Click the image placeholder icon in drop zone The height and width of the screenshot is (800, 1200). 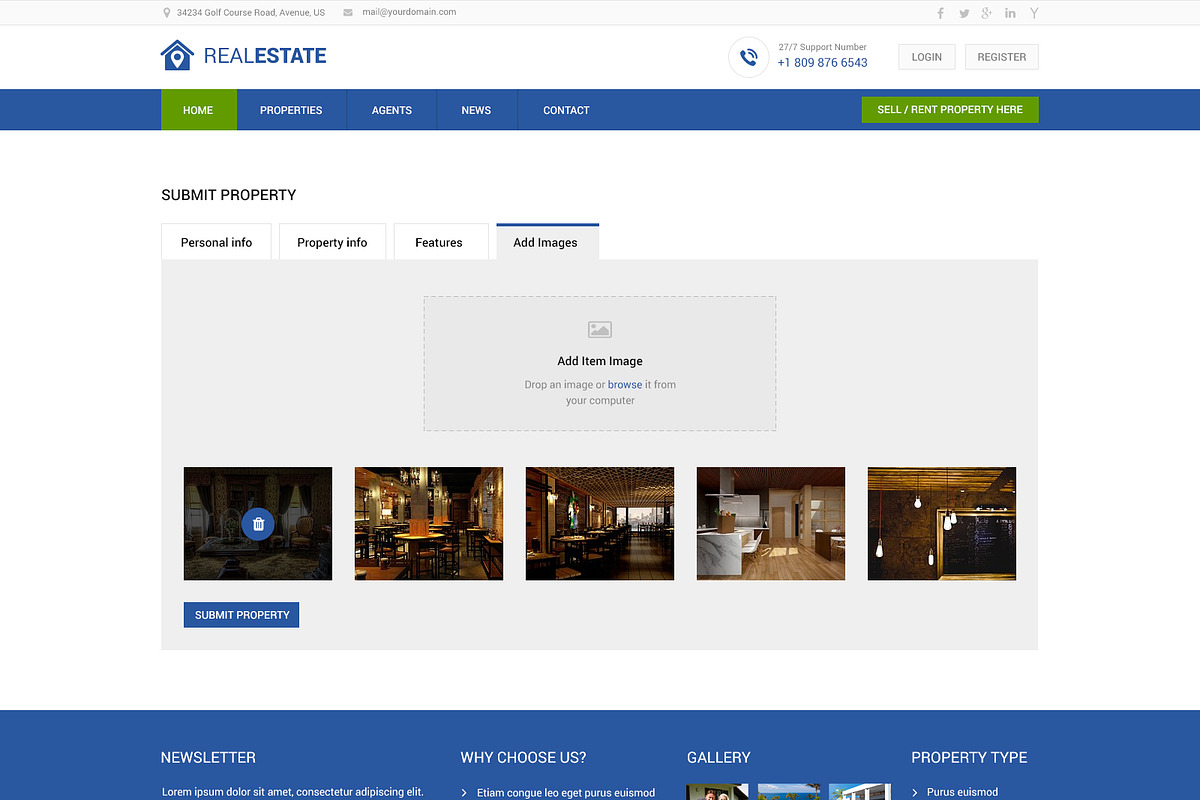click(x=600, y=329)
